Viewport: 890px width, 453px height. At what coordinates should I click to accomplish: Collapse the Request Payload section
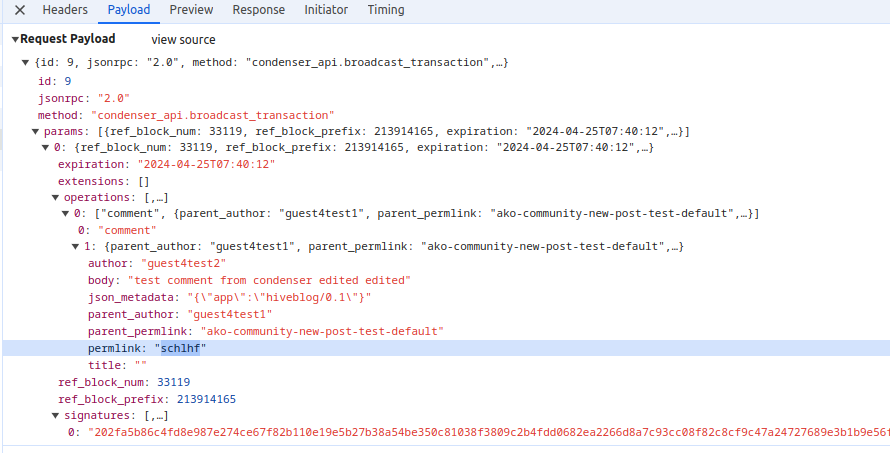[x=15, y=39]
